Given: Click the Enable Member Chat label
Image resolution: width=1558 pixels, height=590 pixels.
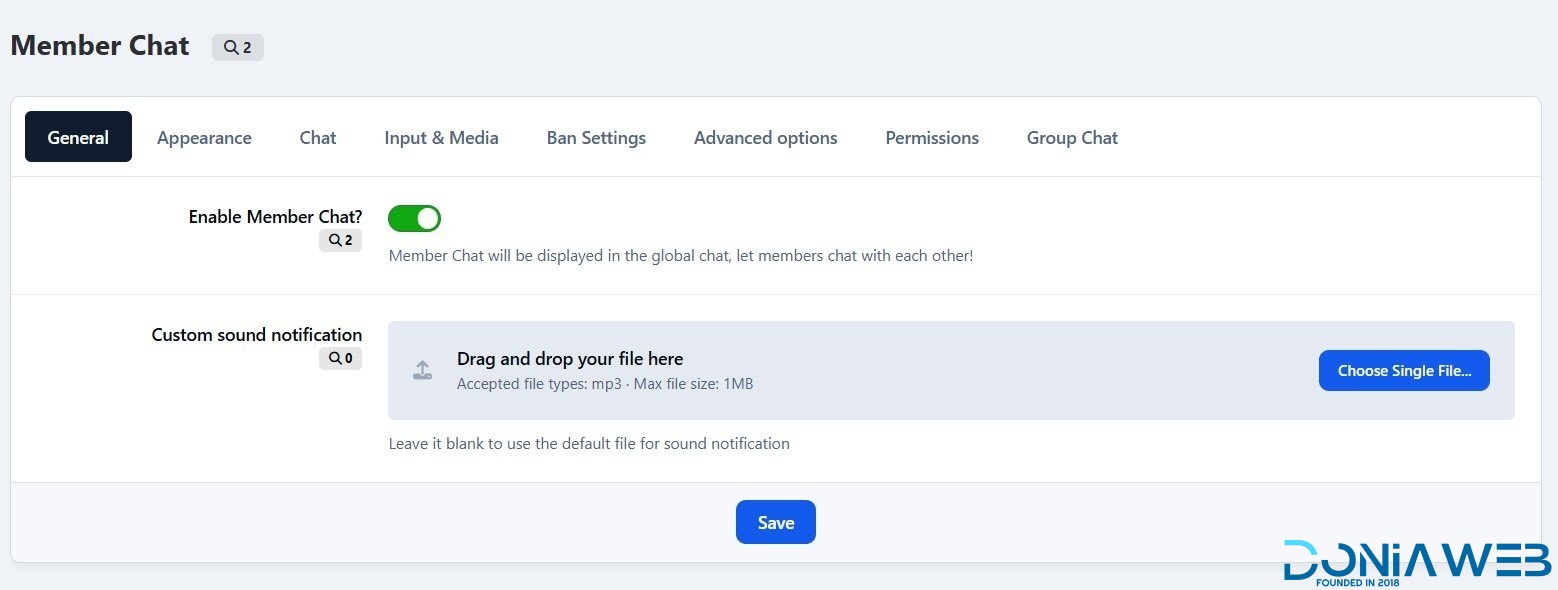Looking at the screenshot, I should [275, 216].
